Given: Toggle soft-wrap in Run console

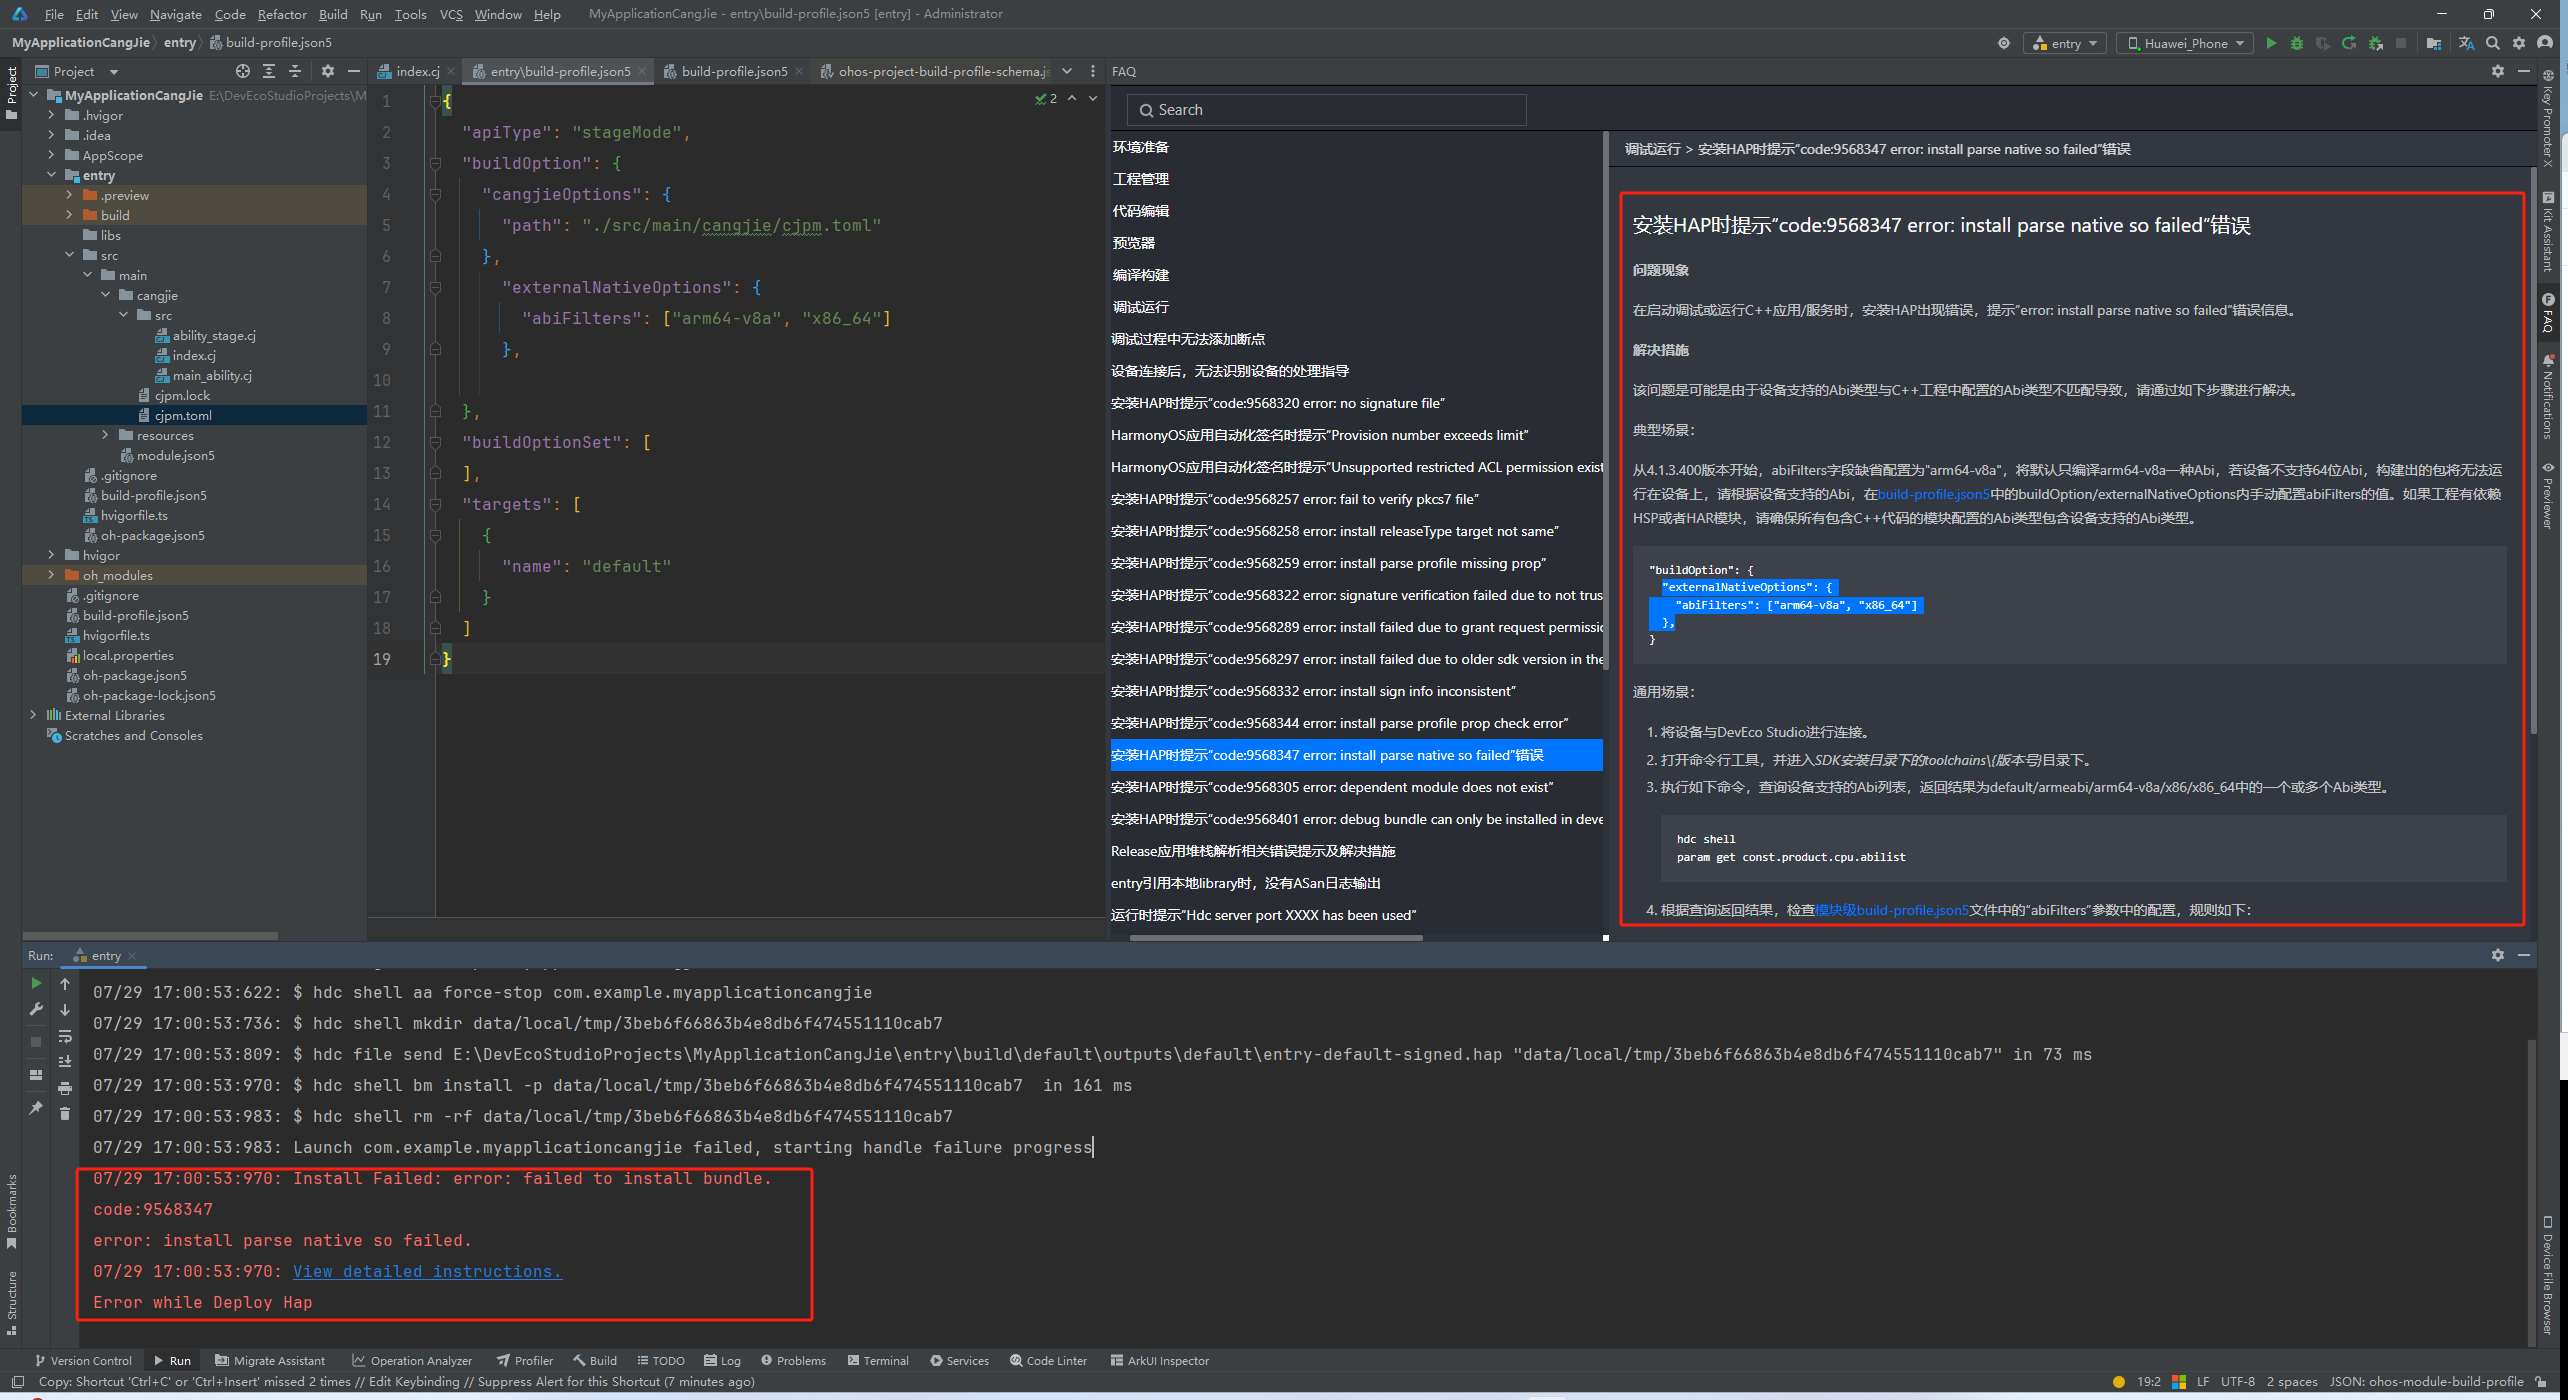Looking at the screenshot, I should [65, 1036].
